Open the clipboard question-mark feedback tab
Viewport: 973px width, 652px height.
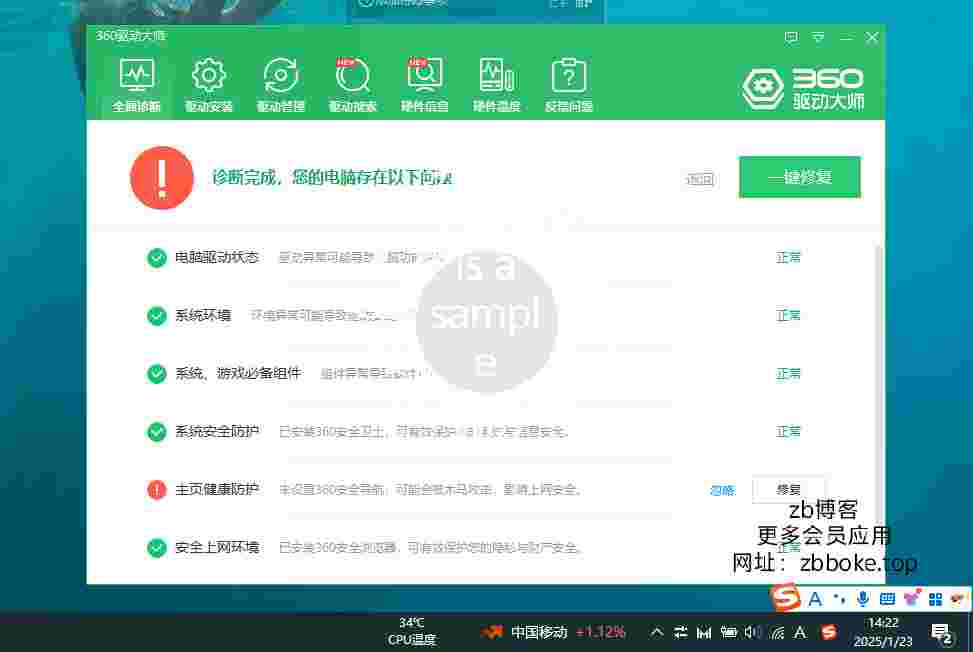(568, 86)
